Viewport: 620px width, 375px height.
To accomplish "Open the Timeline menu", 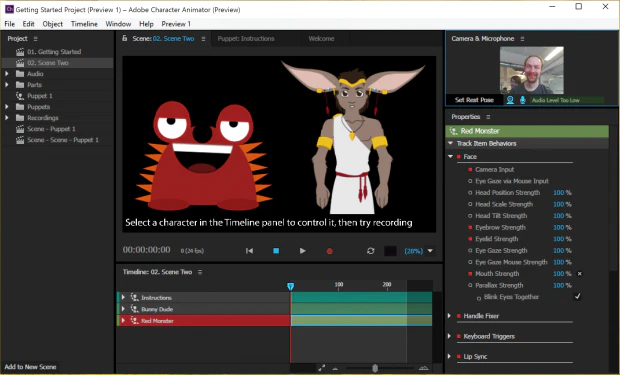I will tap(84, 24).
